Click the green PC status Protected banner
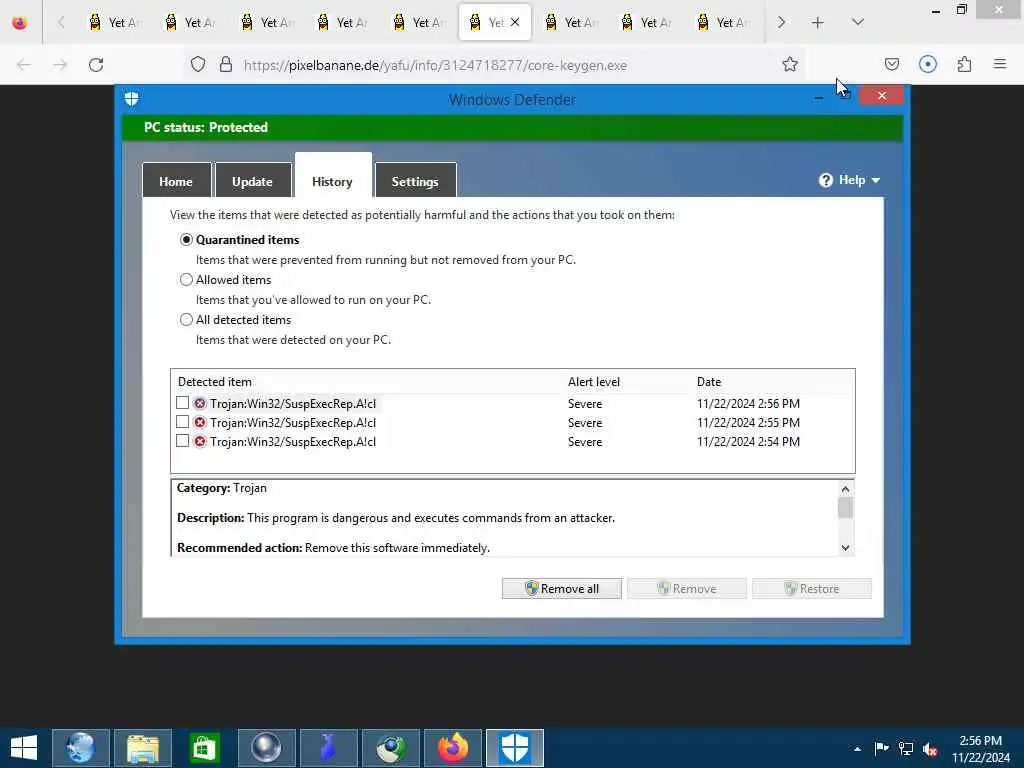The height and width of the screenshot is (768, 1024). (x=513, y=127)
